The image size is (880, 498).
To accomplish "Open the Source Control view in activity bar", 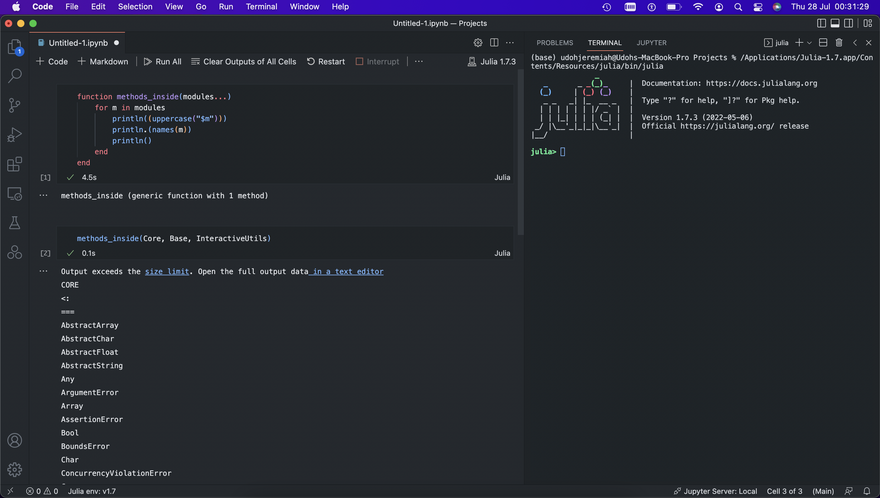I will point(15,105).
